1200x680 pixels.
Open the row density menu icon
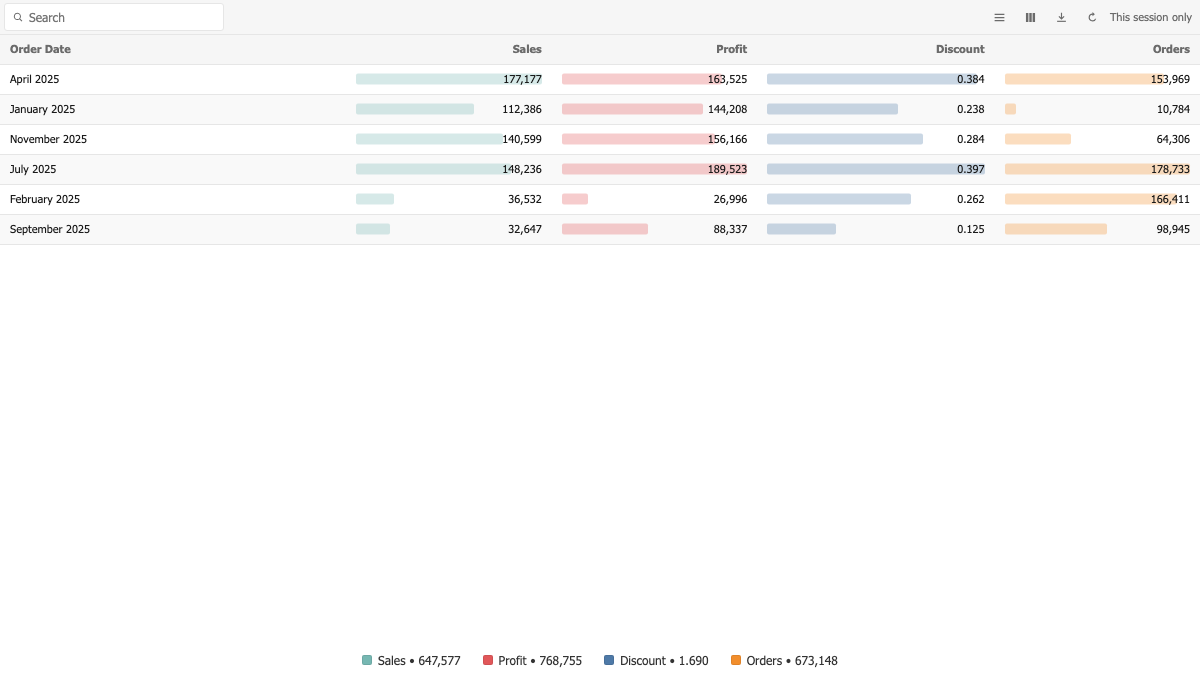point(999,17)
